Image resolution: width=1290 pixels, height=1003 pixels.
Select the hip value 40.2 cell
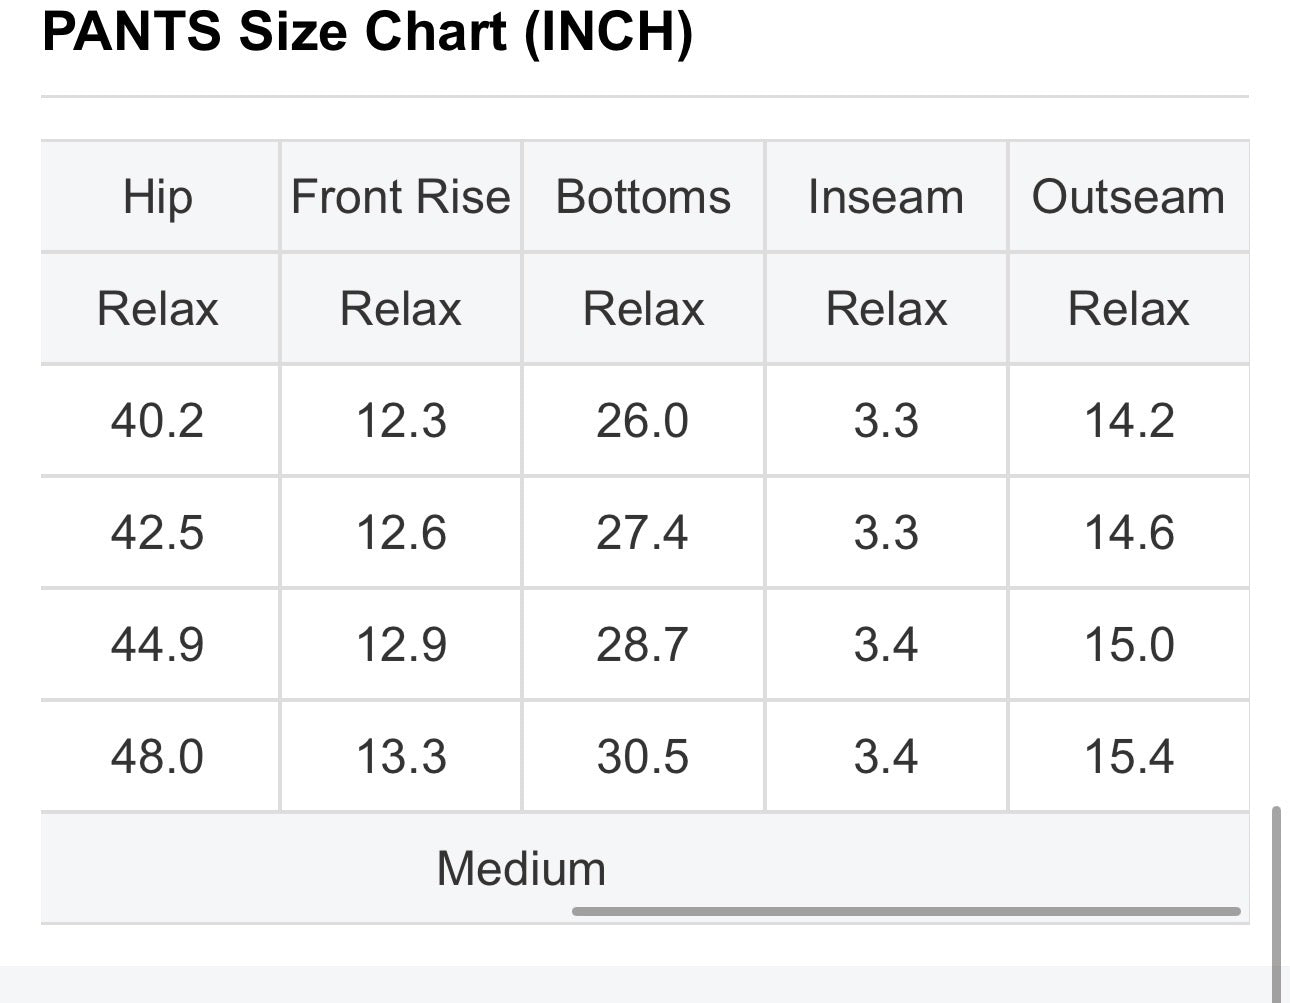(x=159, y=420)
